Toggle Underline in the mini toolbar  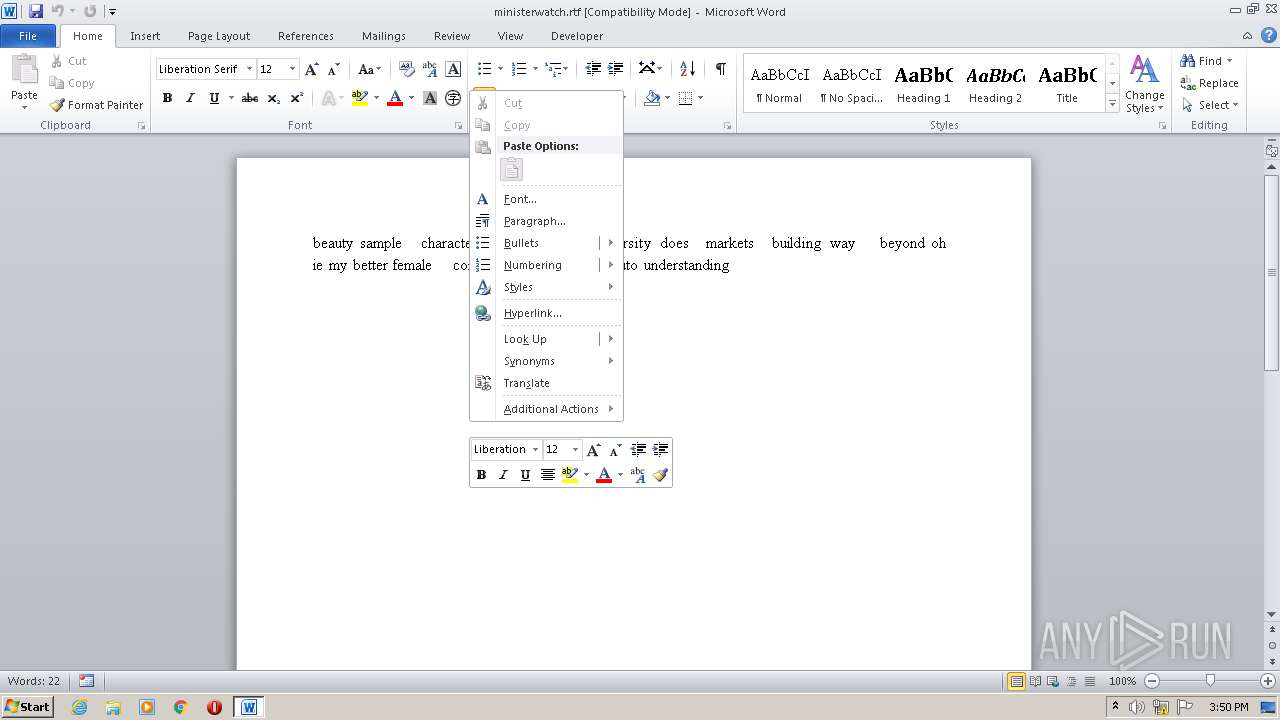pos(525,475)
